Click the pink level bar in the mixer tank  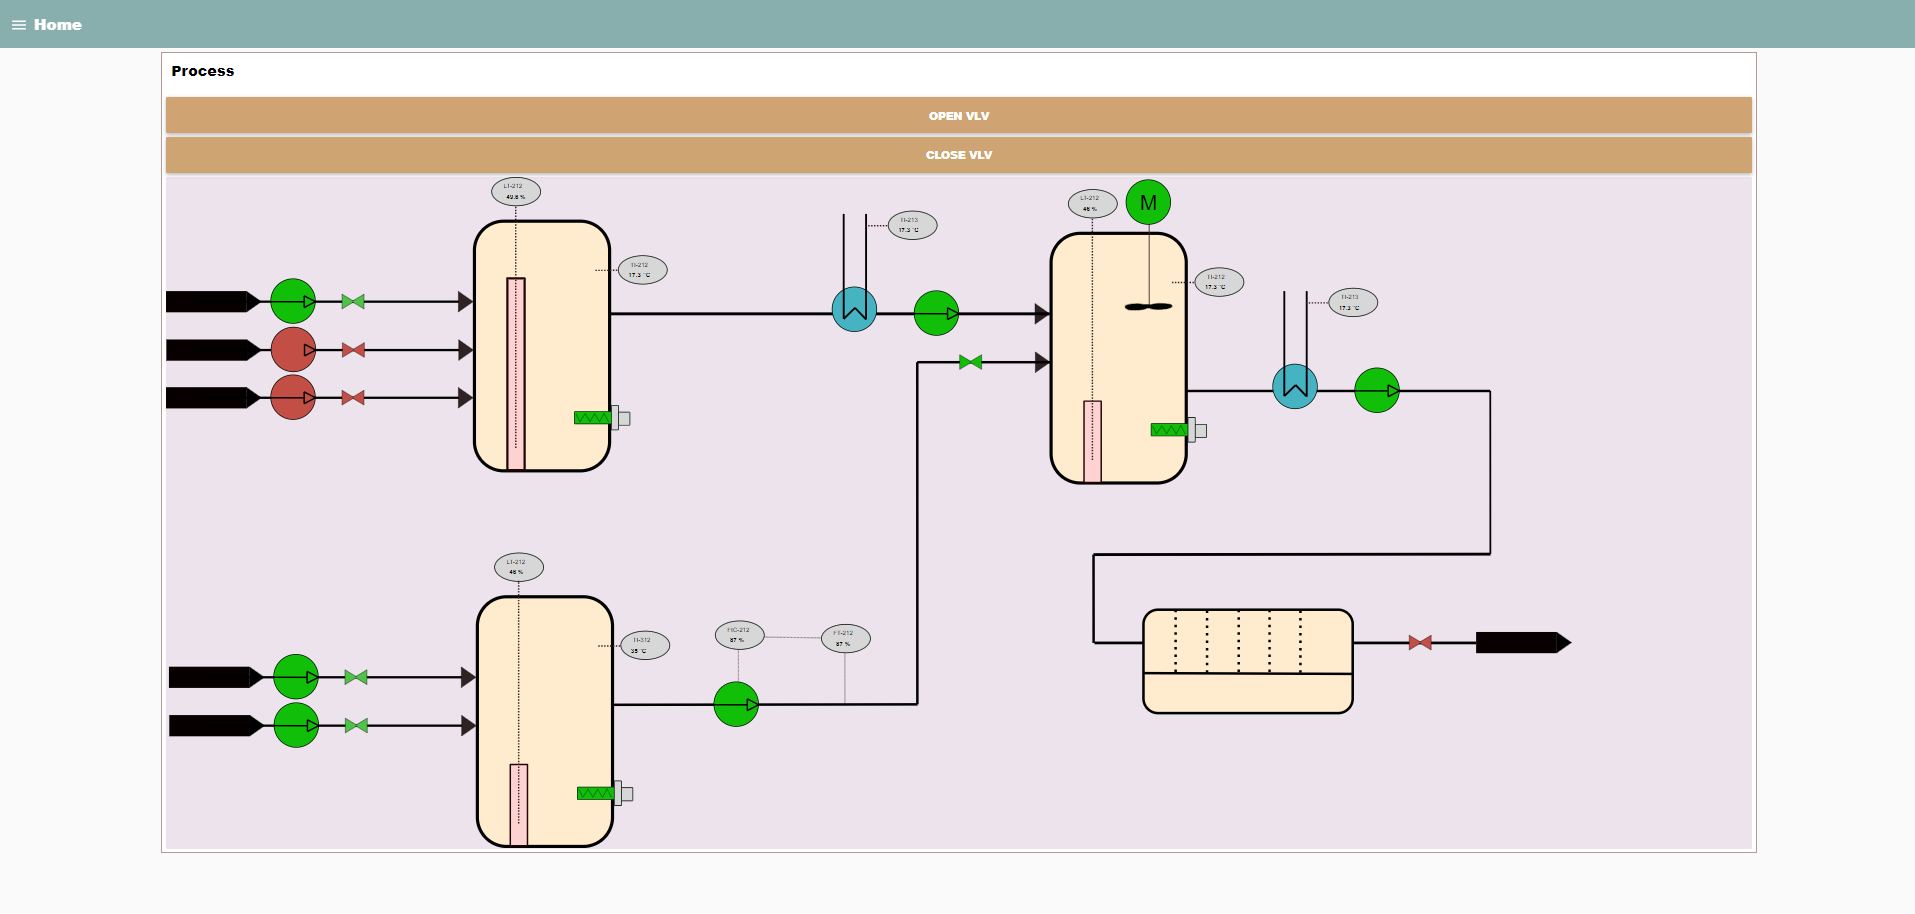(x=1092, y=442)
